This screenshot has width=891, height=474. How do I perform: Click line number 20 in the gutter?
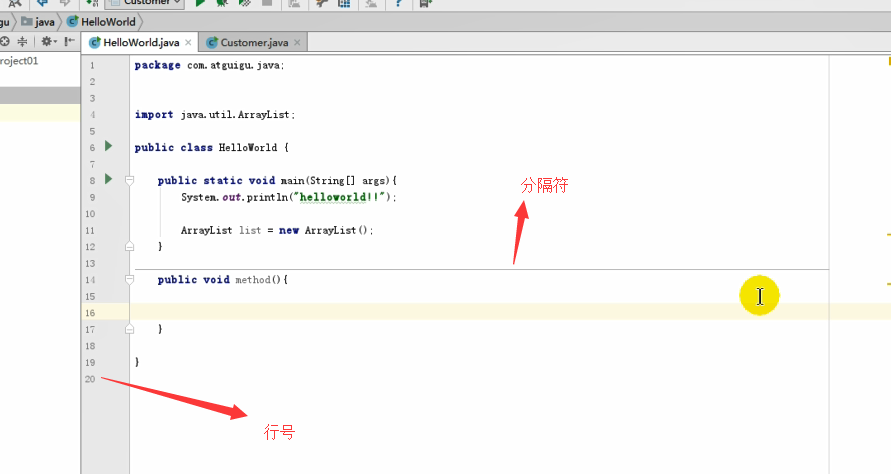point(90,379)
